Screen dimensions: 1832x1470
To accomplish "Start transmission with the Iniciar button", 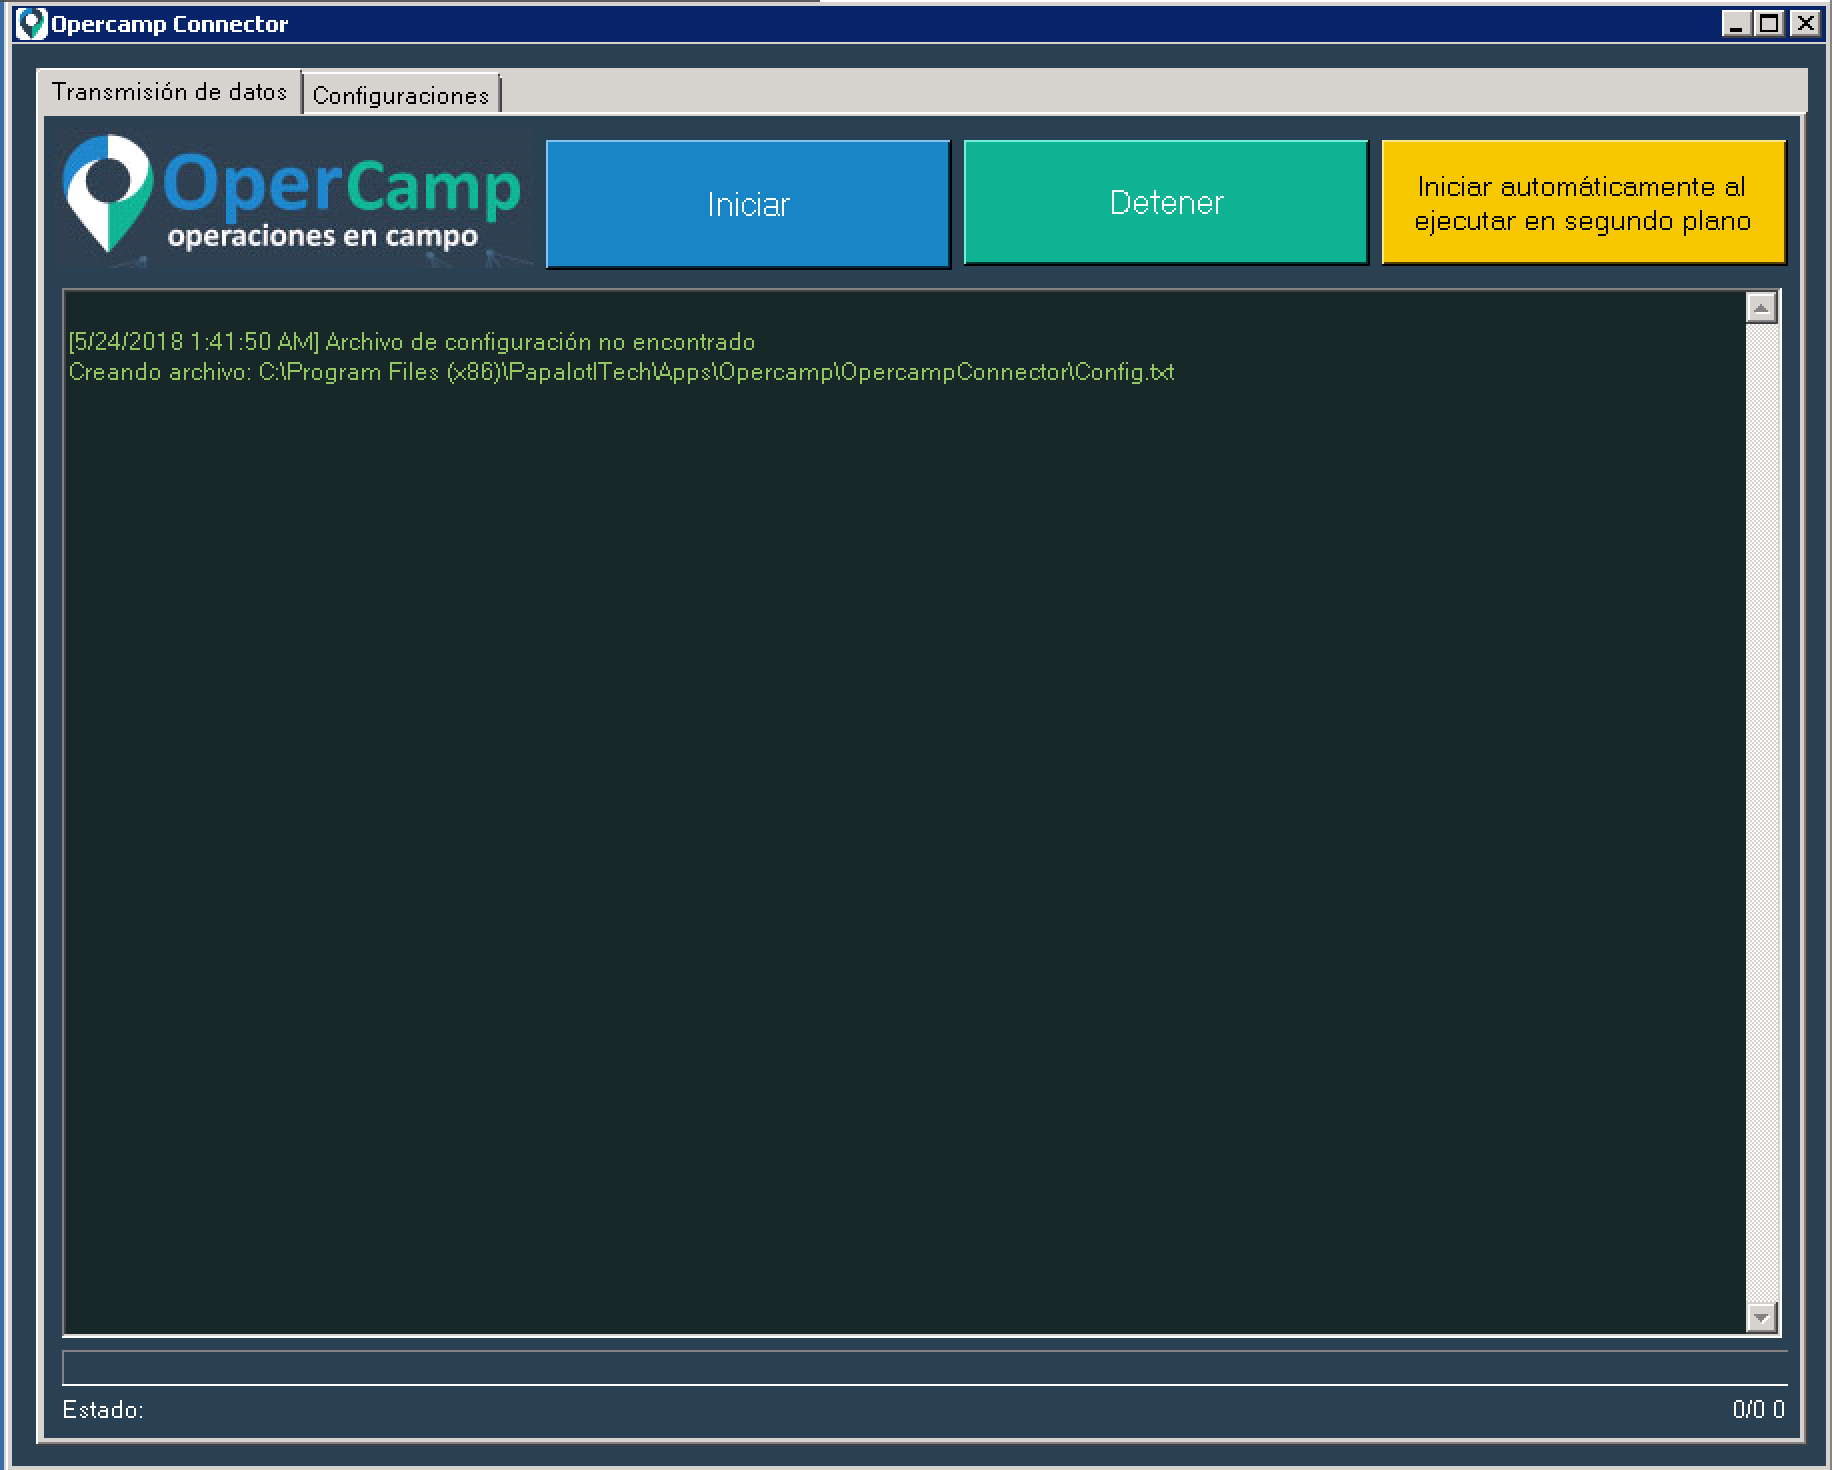I will (x=748, y=204).
